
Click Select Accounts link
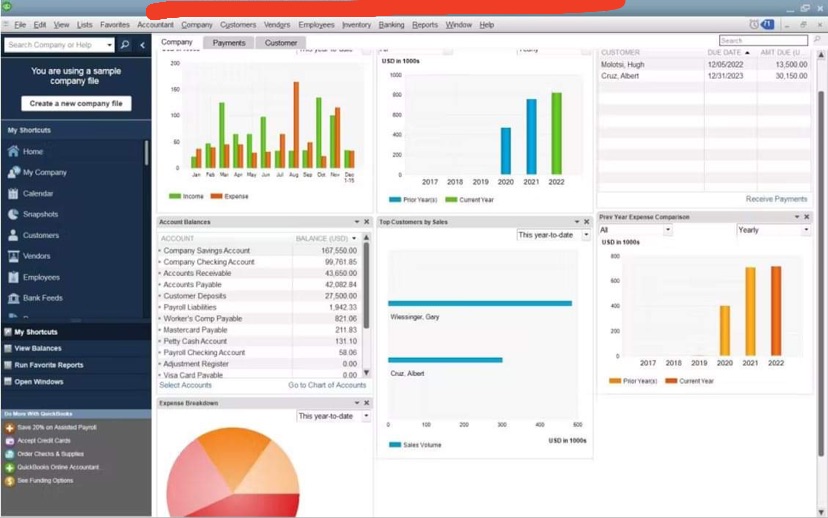[x=185, y=385]
